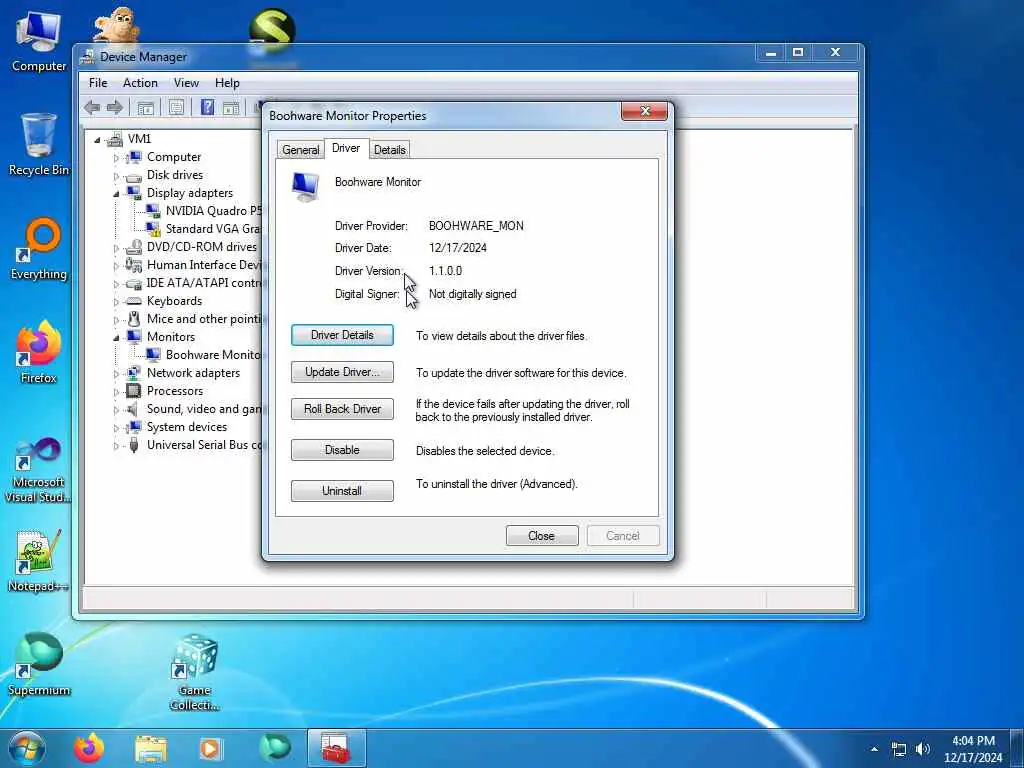Click the Close button in Properties dialog
The width and height of the screenshot is (1024, 768).
pyautogui.click(x=542, y=536)
